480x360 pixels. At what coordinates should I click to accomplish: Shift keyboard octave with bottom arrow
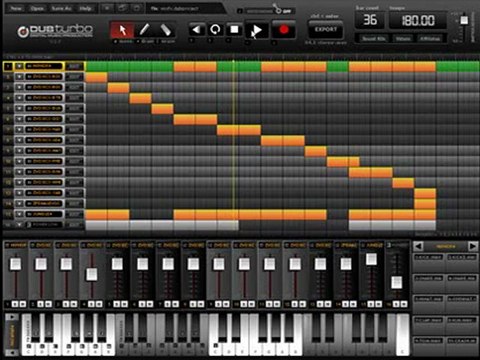click(12, 353)
